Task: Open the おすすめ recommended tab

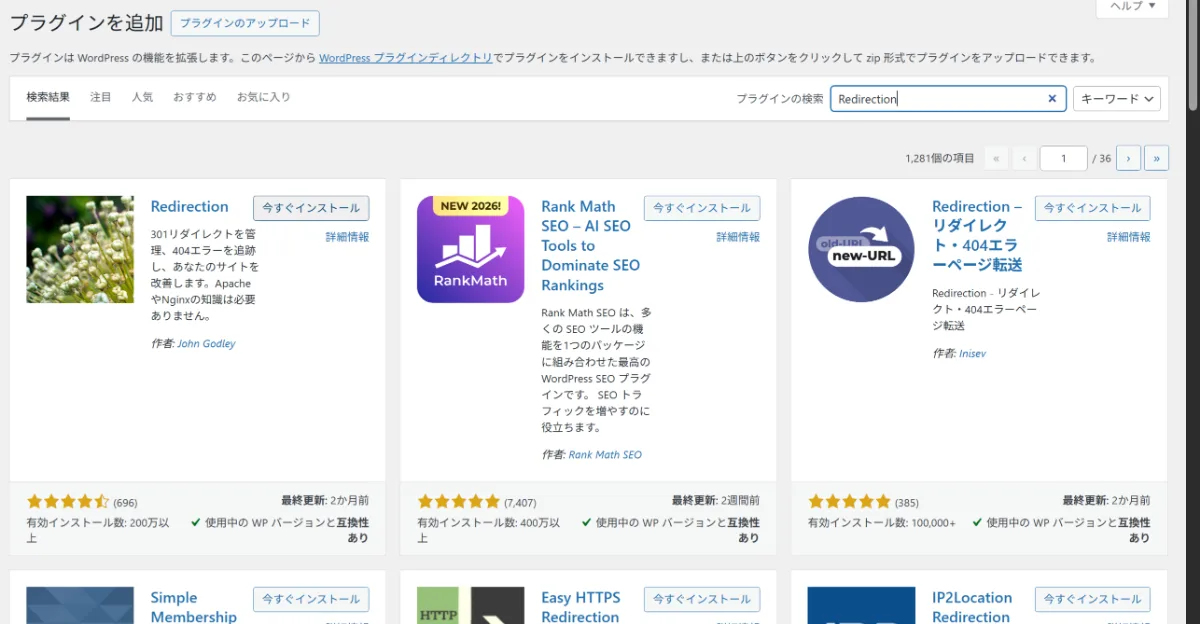Action: pos(194,97)
